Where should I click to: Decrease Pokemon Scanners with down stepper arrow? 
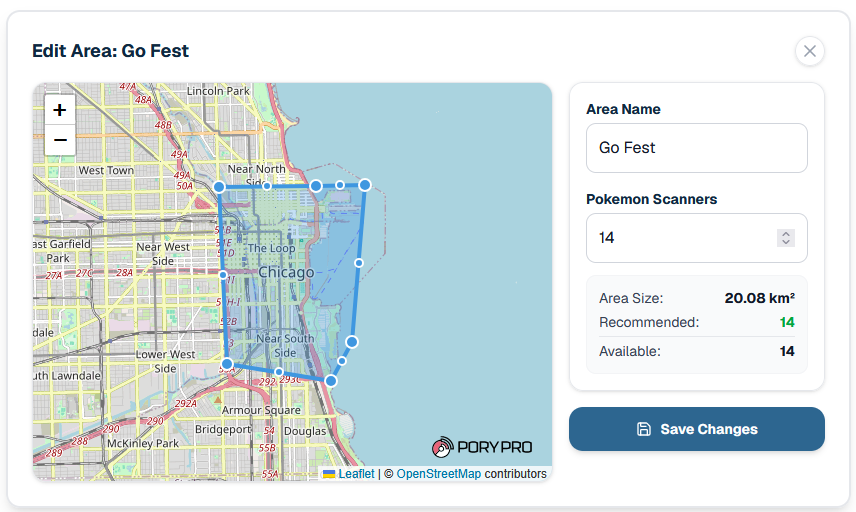coord(786,242)
